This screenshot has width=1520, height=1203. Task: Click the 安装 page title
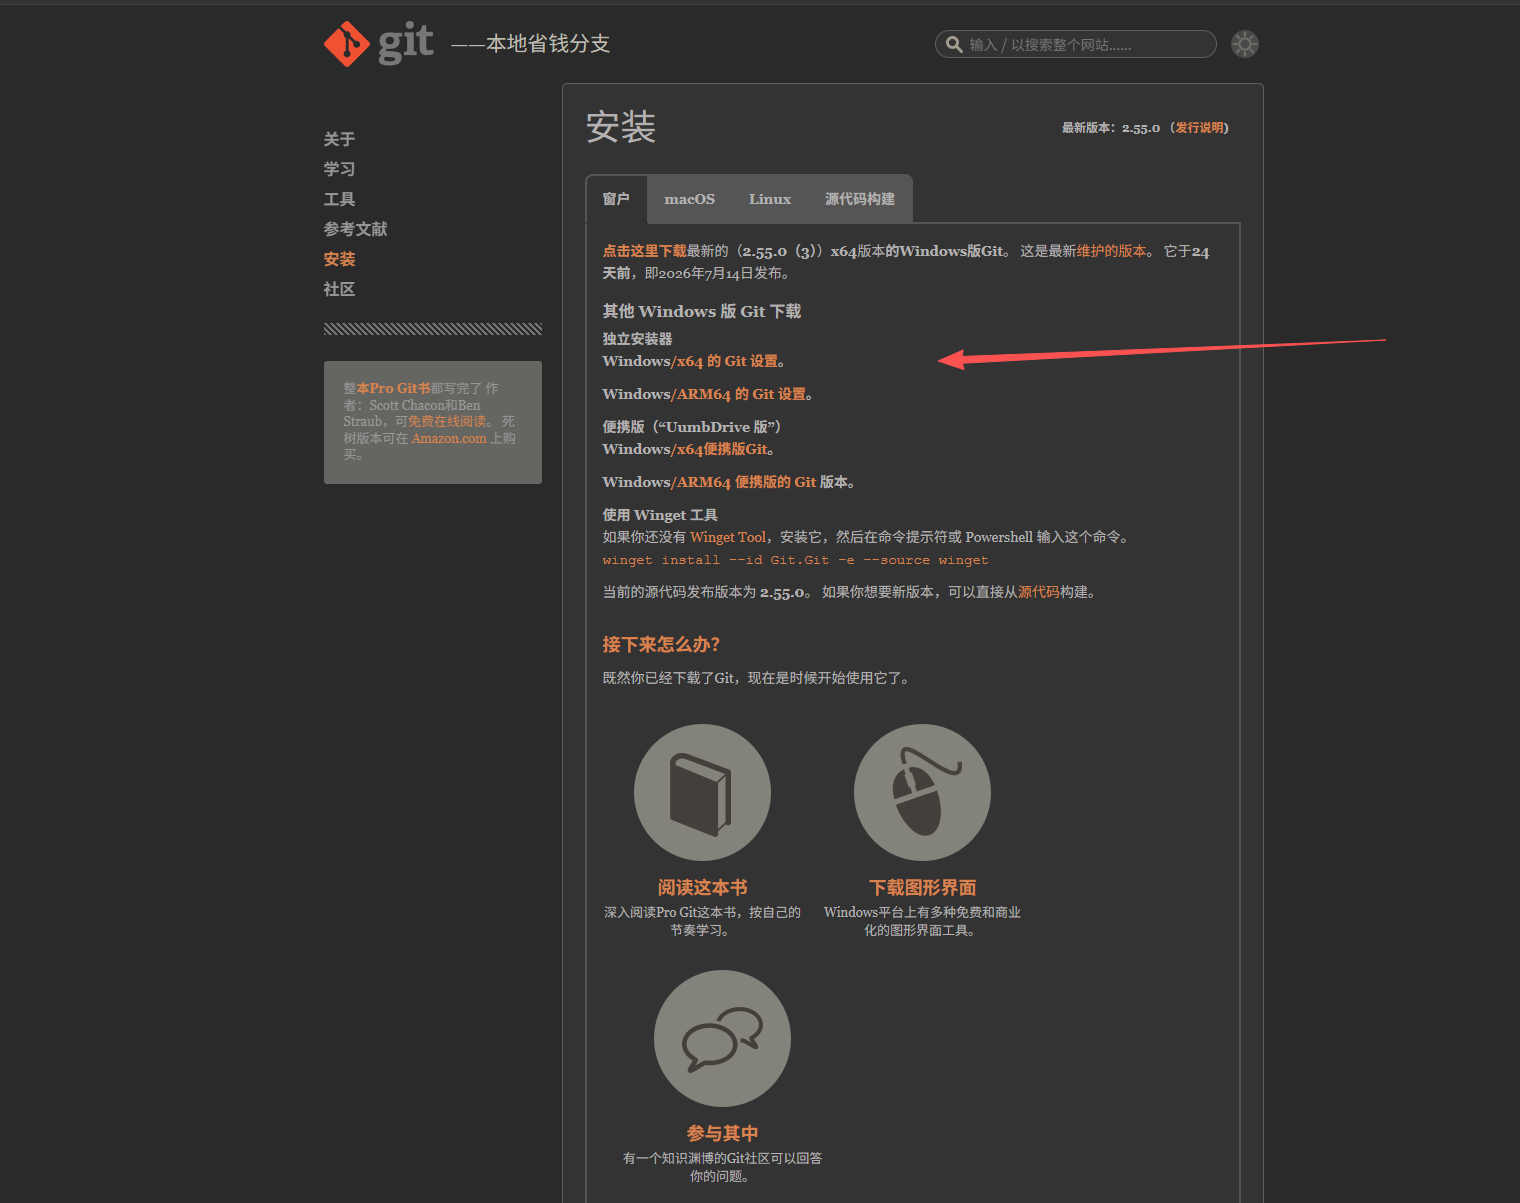pos(620,127)
